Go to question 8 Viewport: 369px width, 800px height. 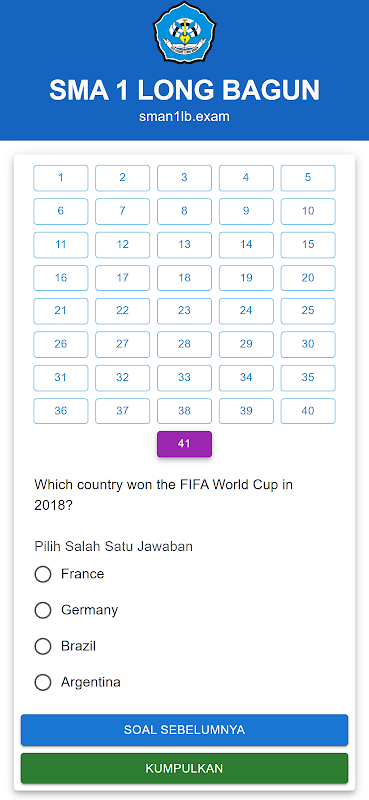[x=184, y=211]
